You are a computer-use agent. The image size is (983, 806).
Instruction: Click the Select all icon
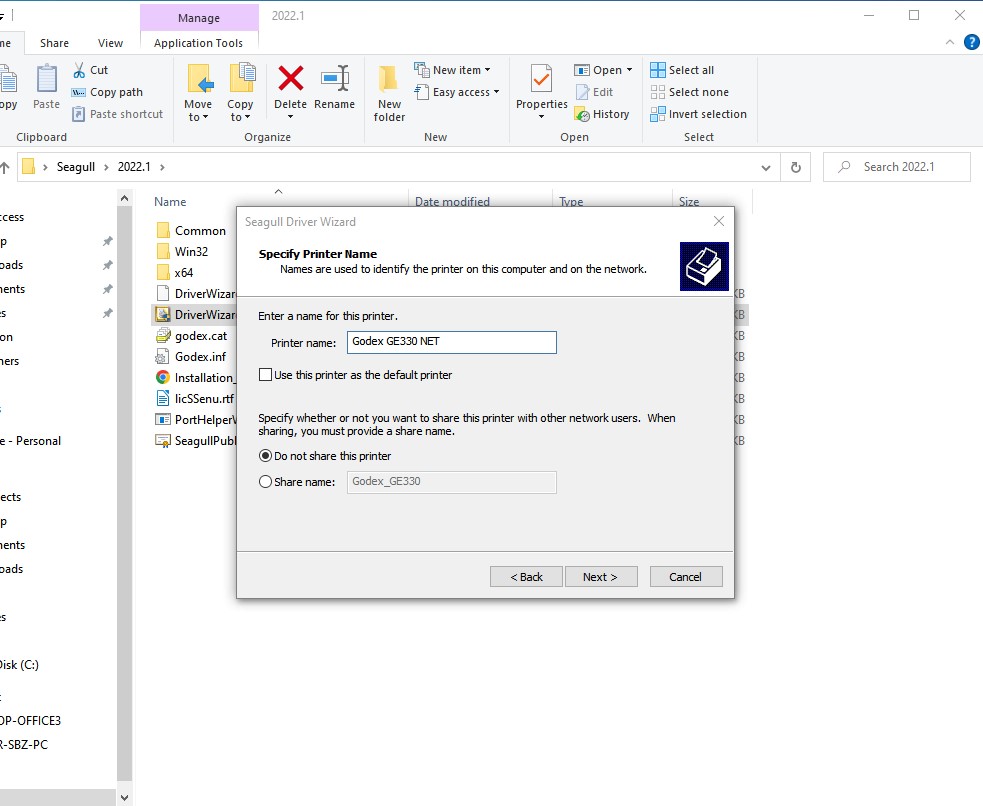658,70
